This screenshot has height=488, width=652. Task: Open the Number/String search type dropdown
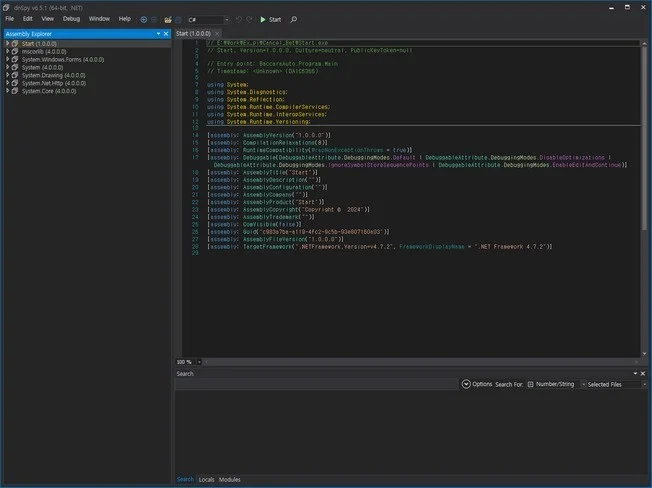tap(583, 384)
